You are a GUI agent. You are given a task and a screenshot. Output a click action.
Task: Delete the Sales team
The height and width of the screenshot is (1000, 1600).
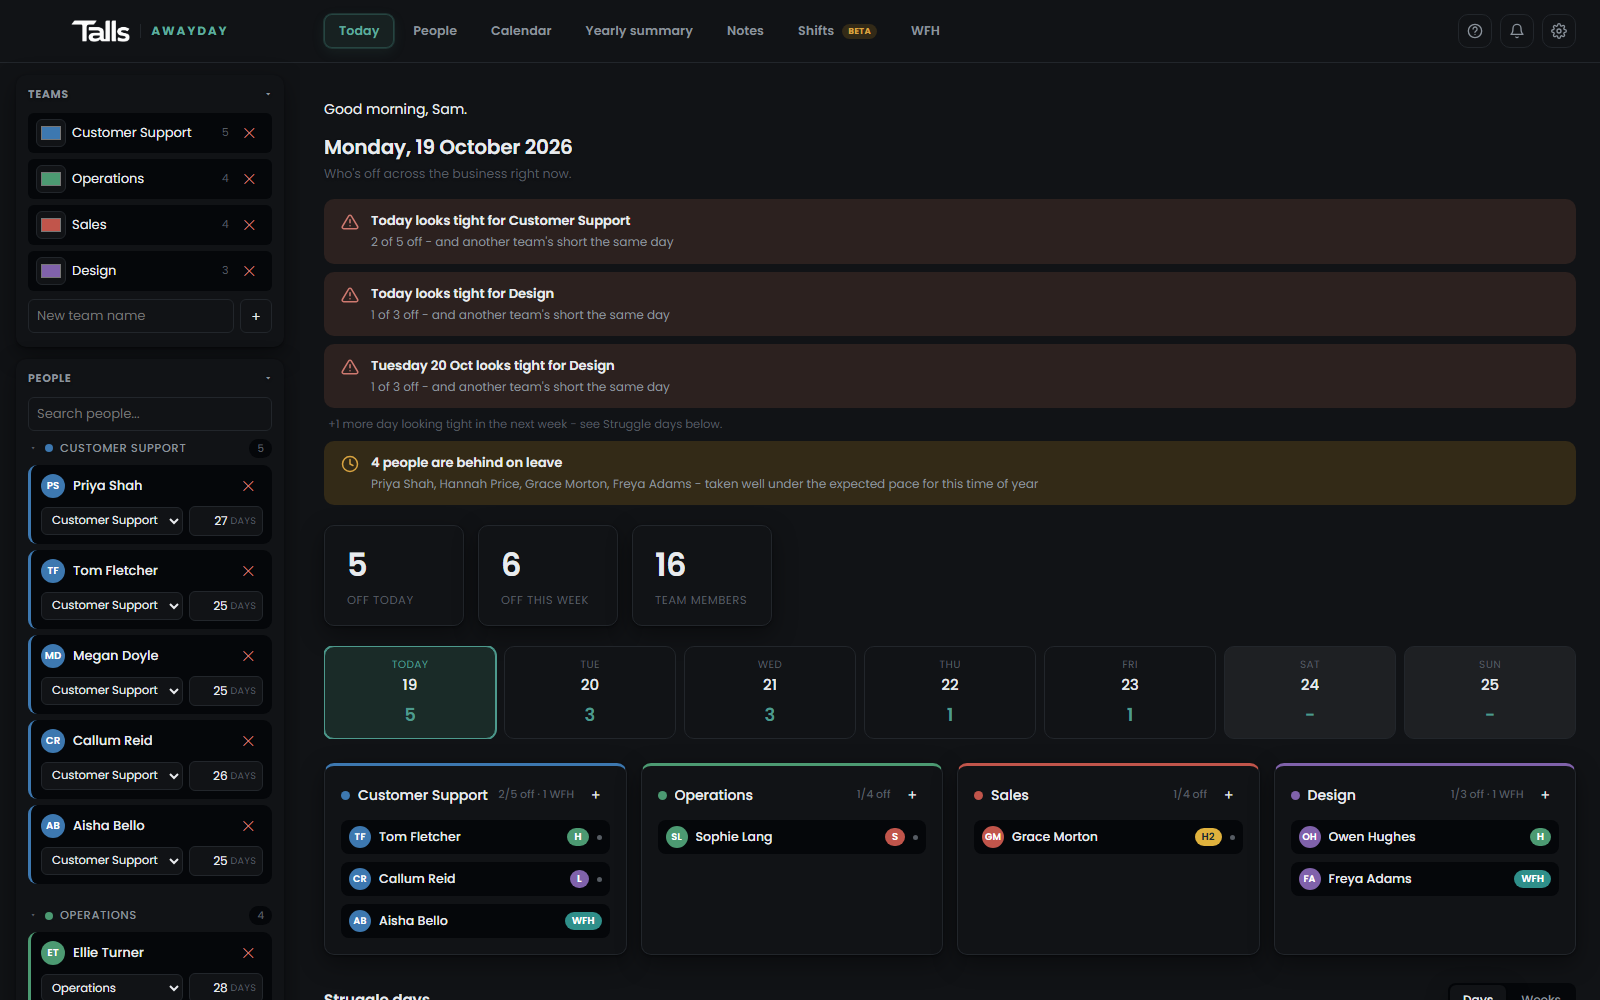coord(250,225)
